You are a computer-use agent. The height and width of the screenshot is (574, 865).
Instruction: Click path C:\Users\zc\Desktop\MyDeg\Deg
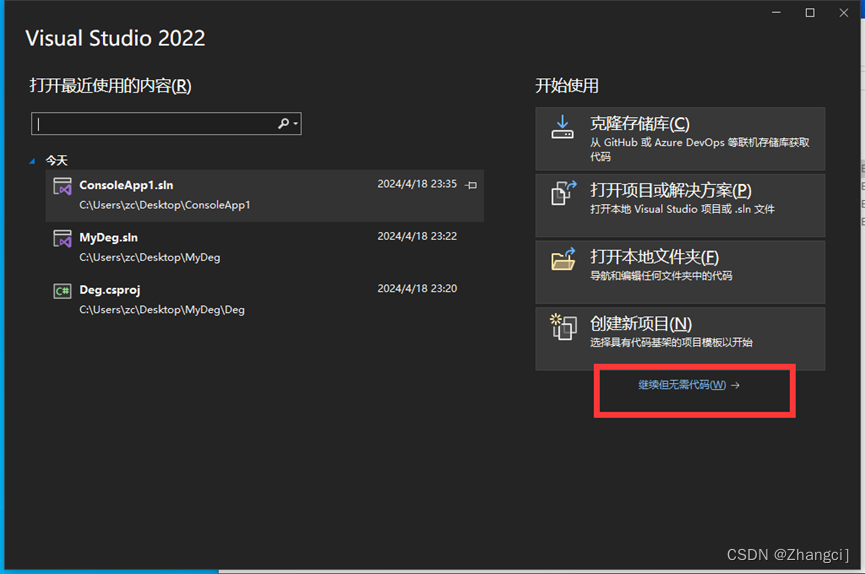coord(162,310)
